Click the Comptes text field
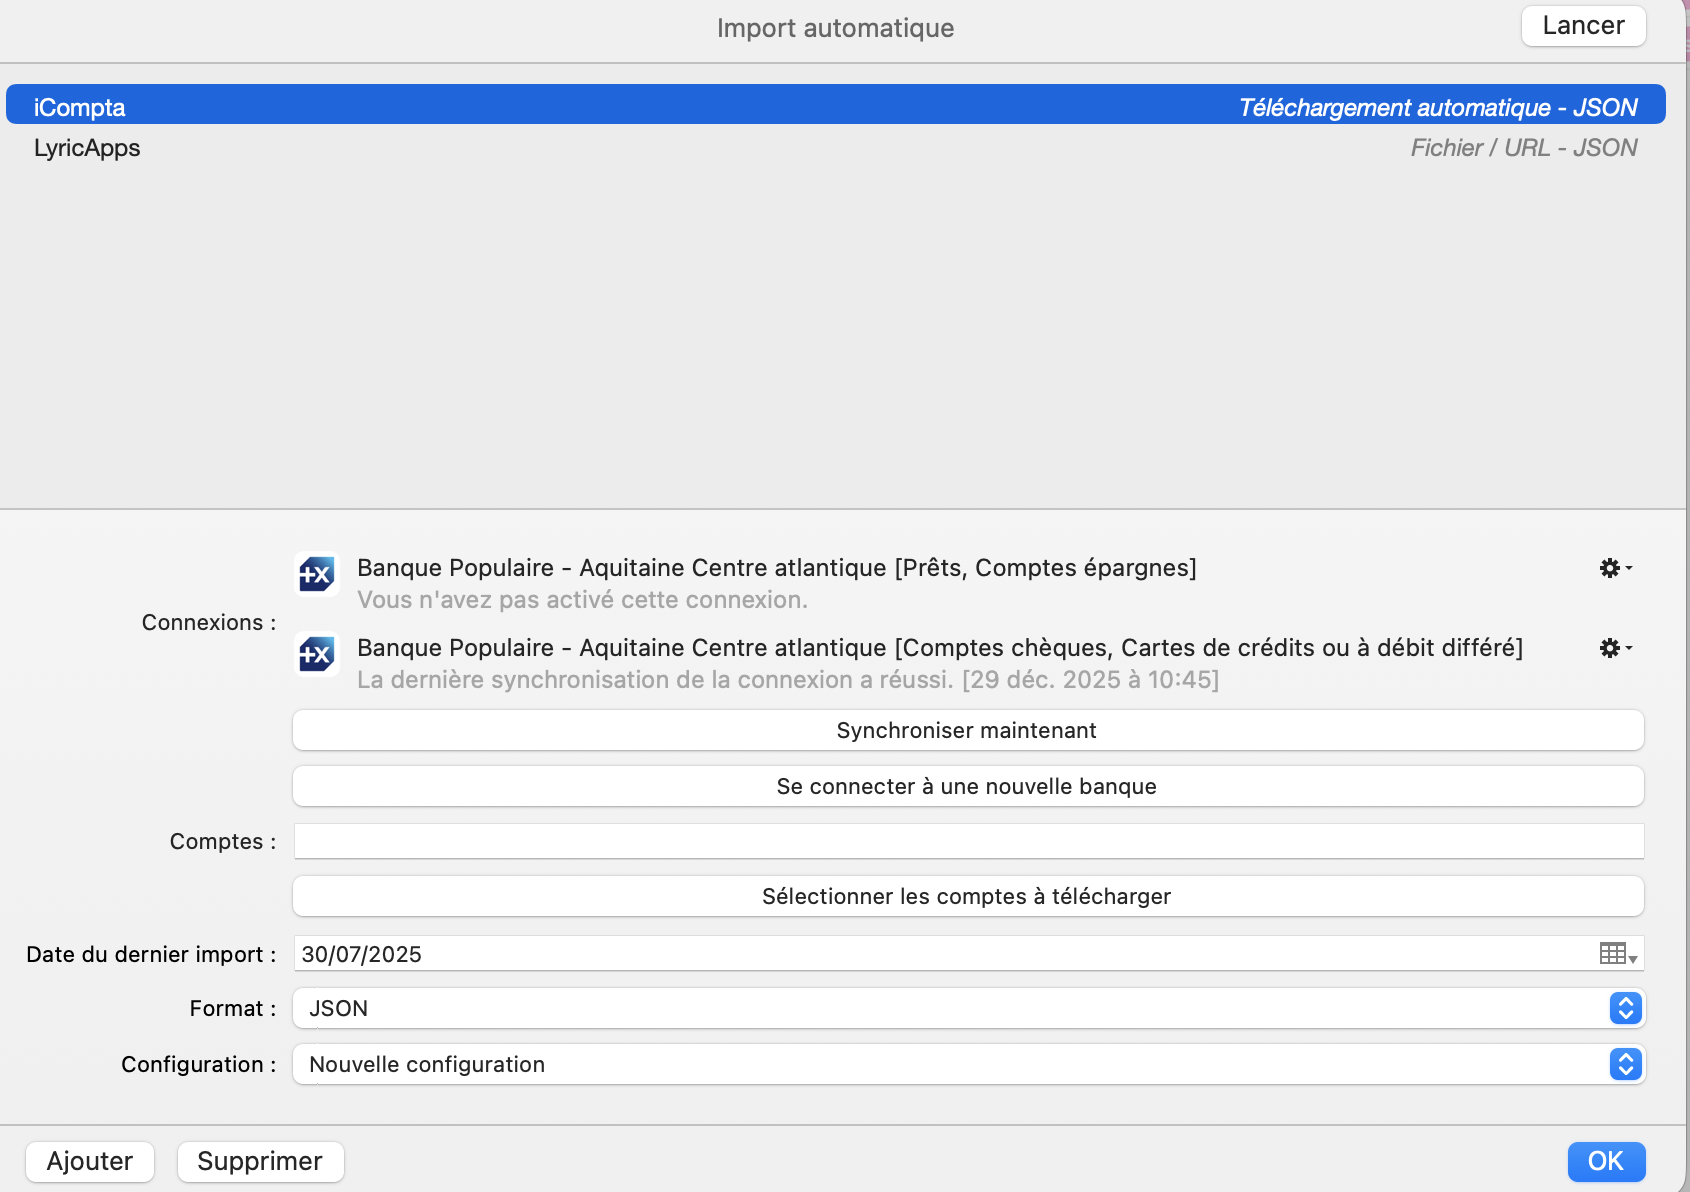The image size is (1690, 1192). pyautogui.click(x=967, y=841)
